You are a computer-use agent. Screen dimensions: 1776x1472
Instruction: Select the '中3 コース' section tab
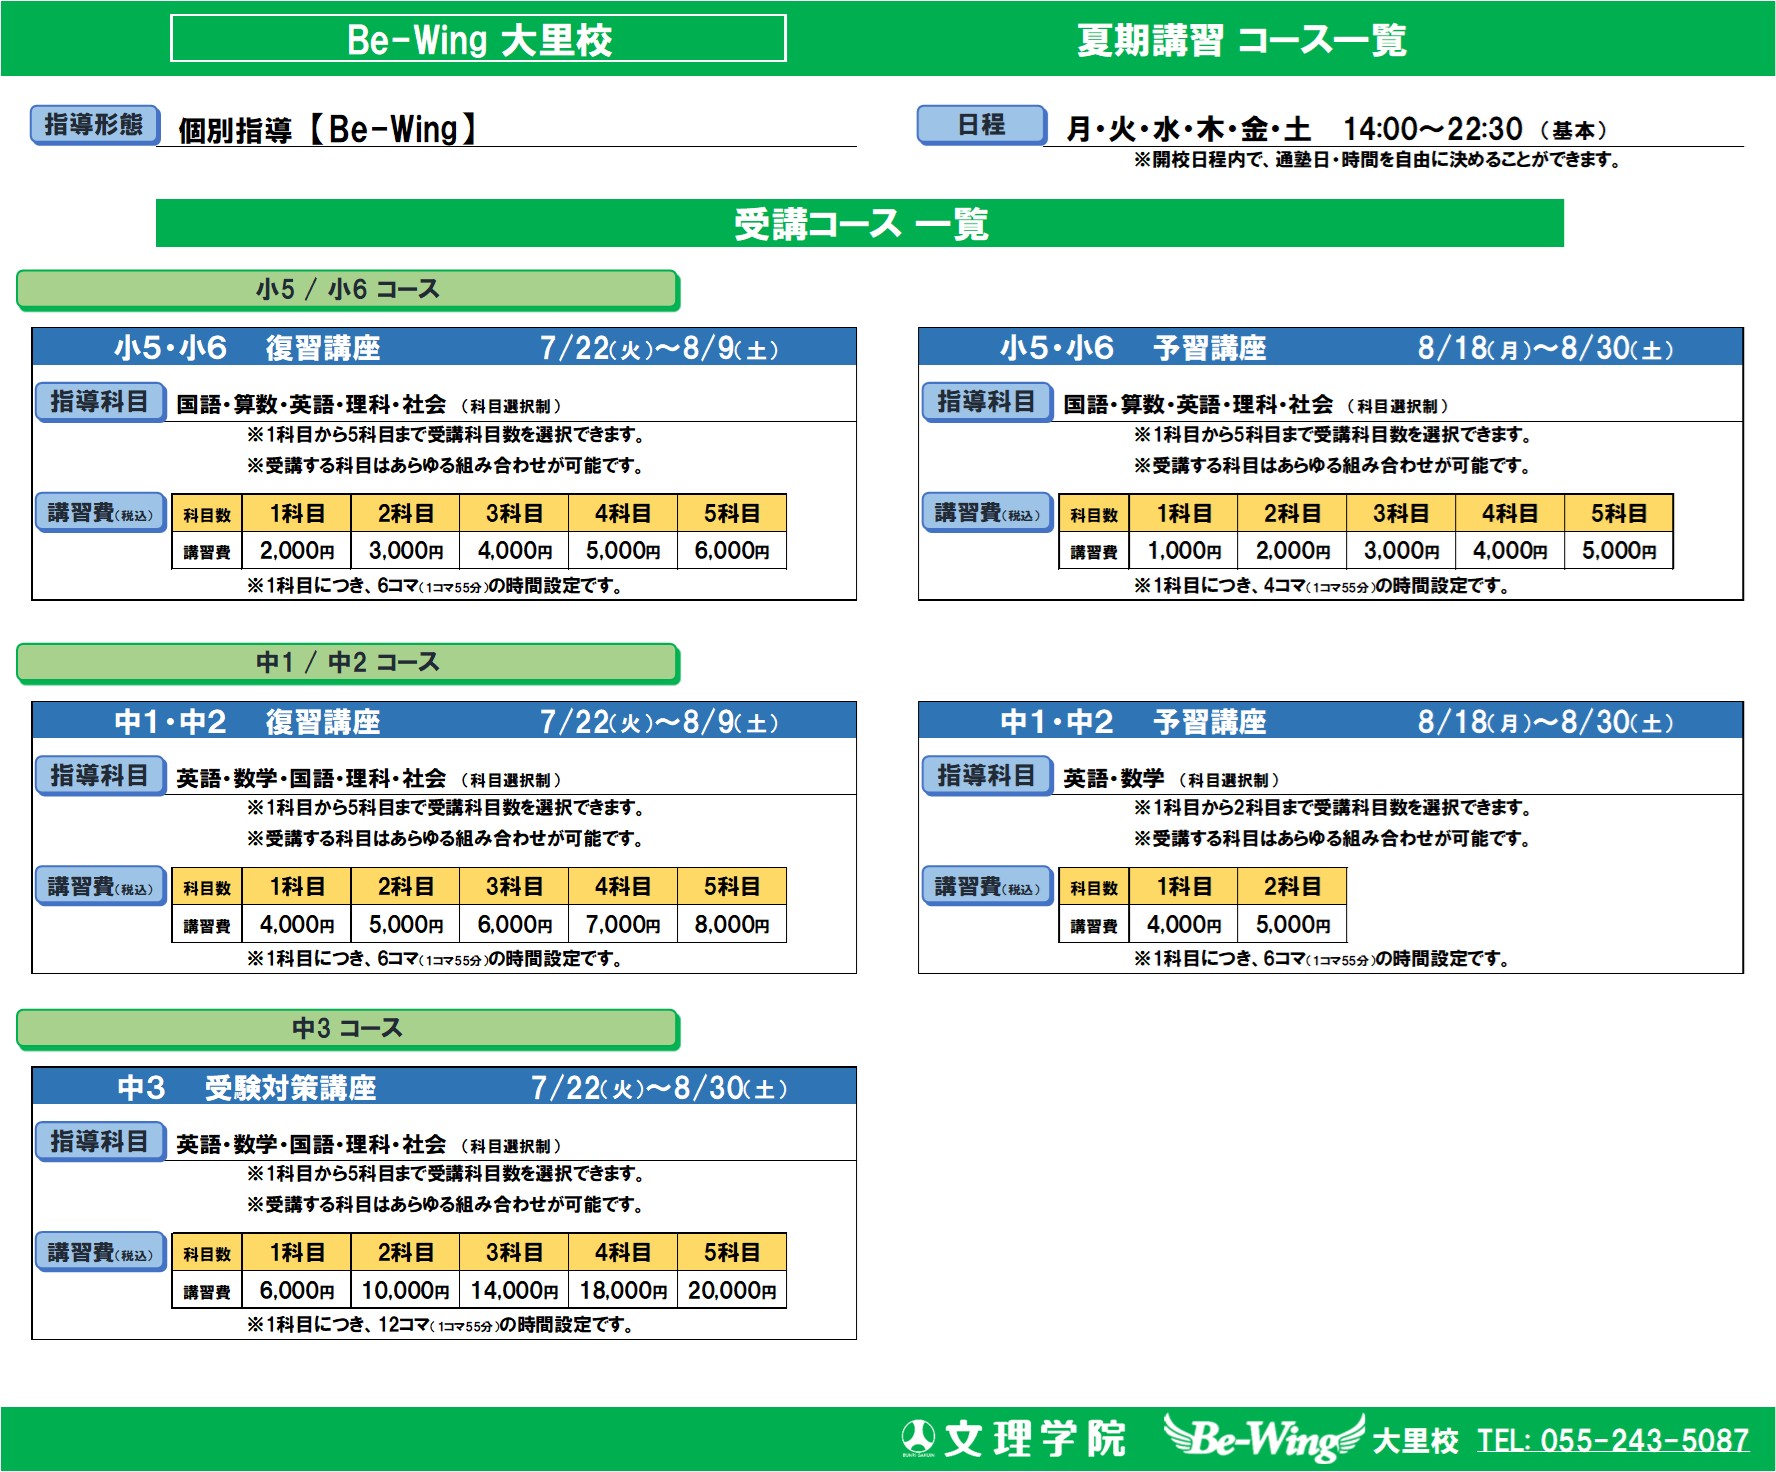point(347,1029)
